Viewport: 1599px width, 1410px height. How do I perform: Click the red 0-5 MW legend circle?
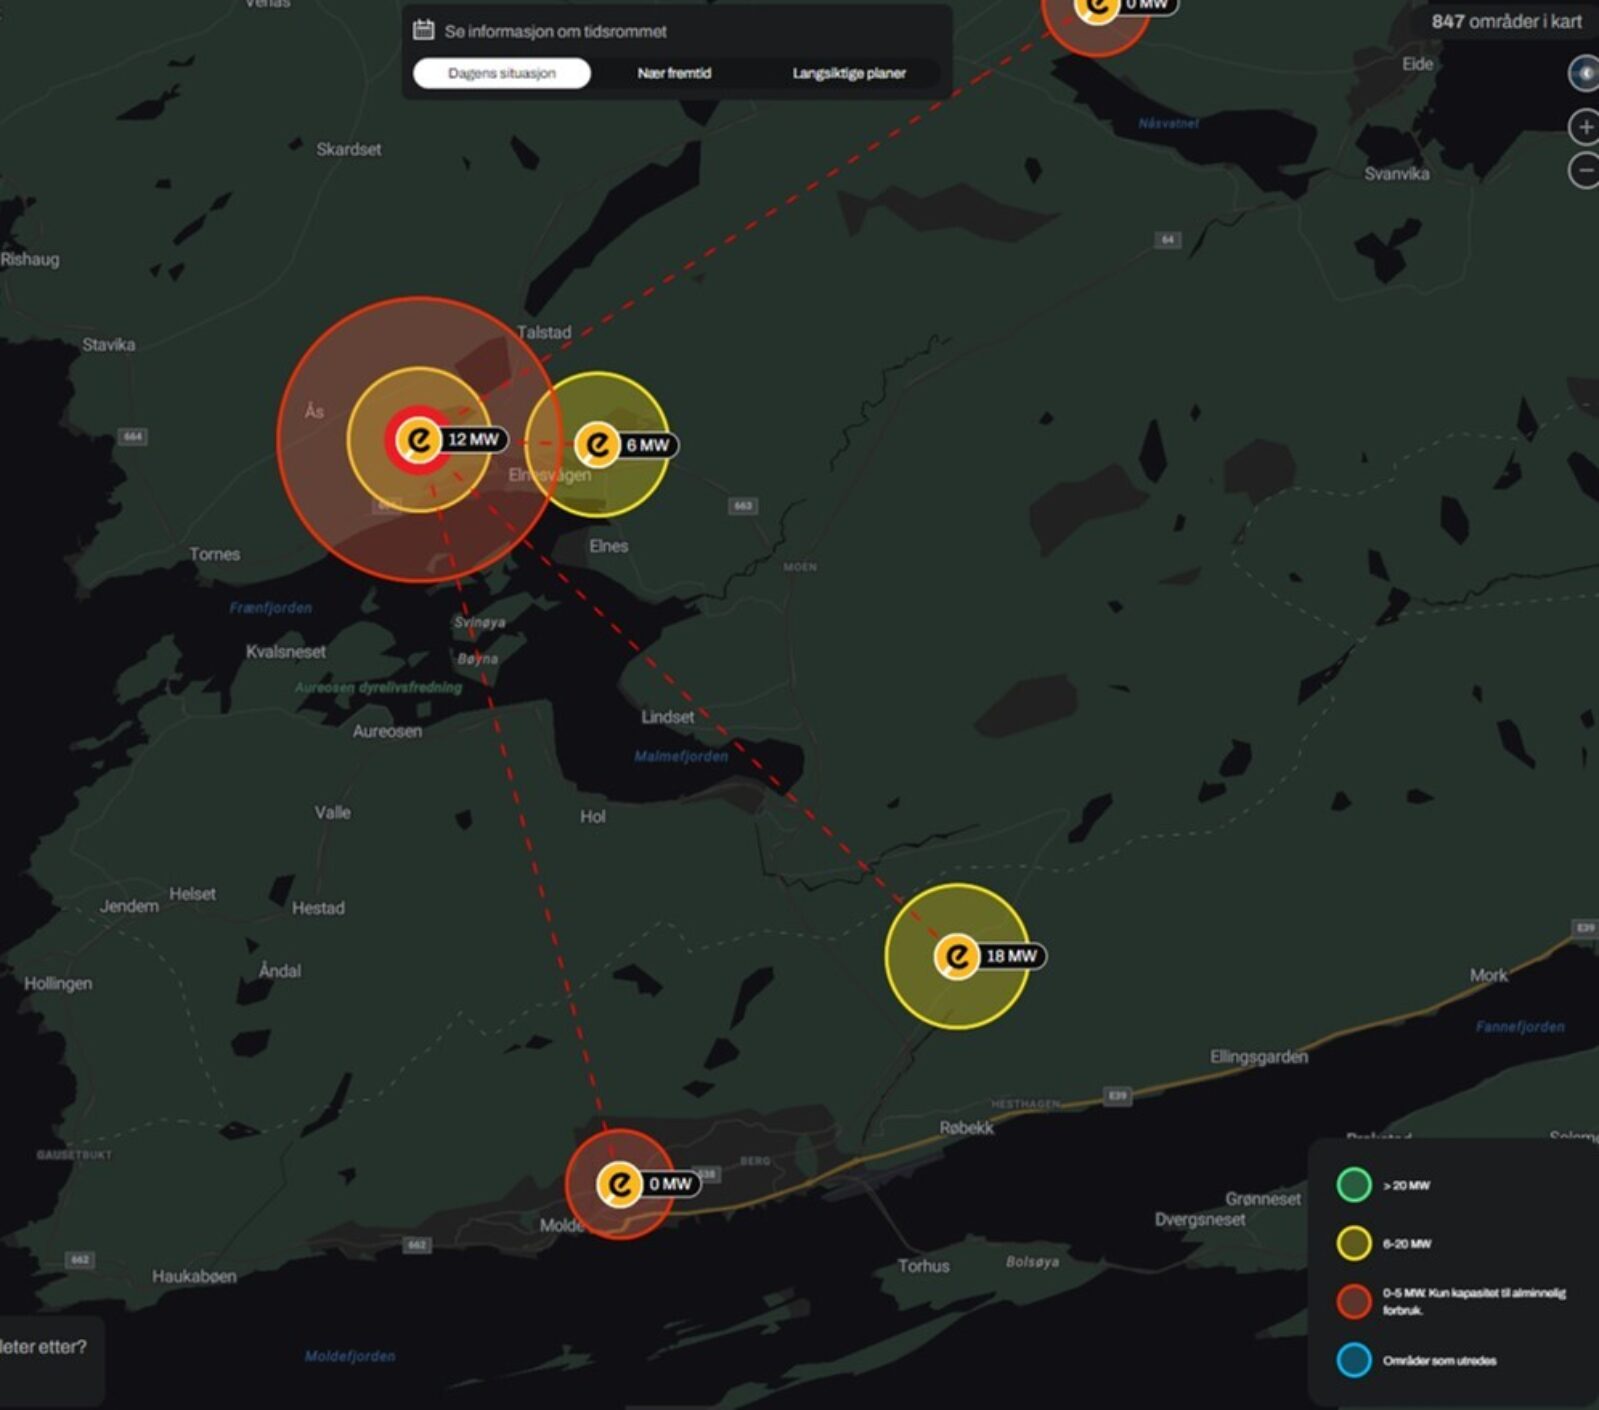click(1354, 1301)
